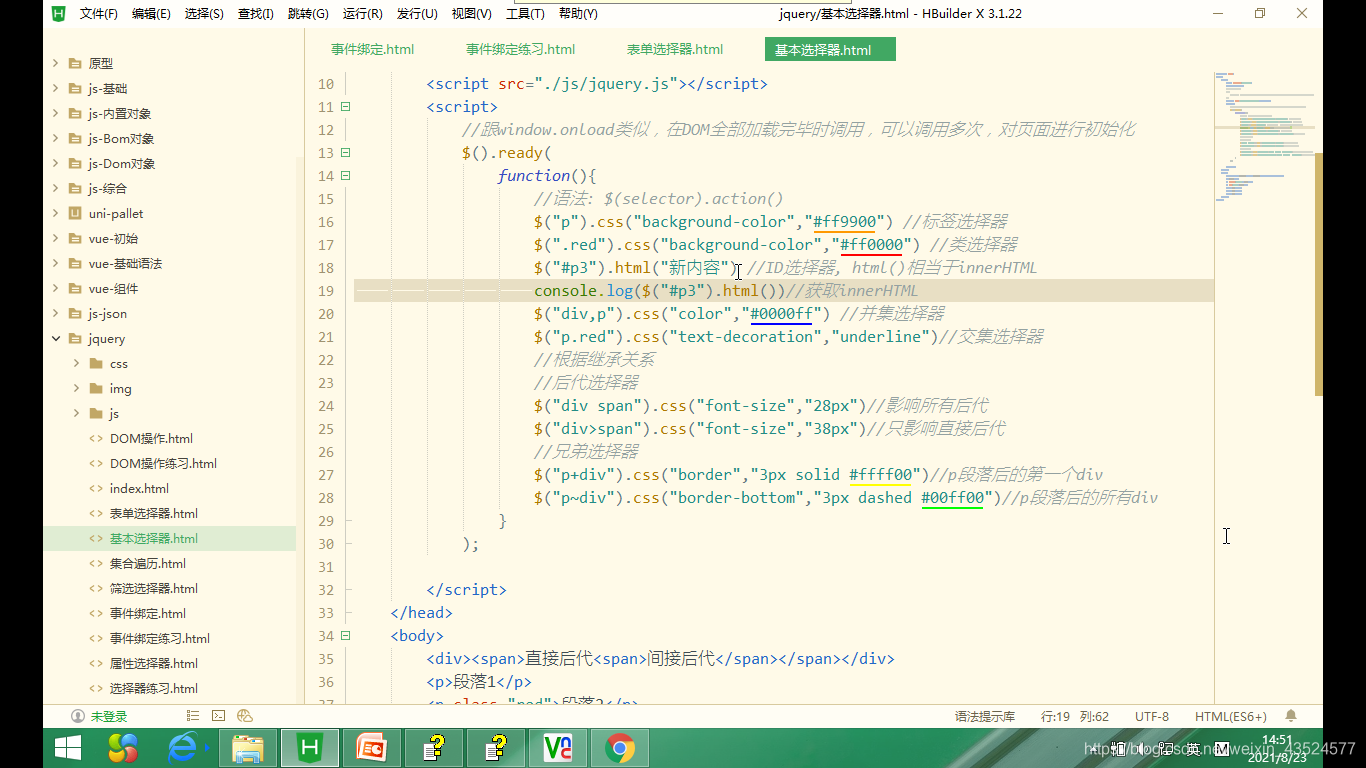Click the green #00ff00 color value
1366x768 pixels.
[953, 498]
